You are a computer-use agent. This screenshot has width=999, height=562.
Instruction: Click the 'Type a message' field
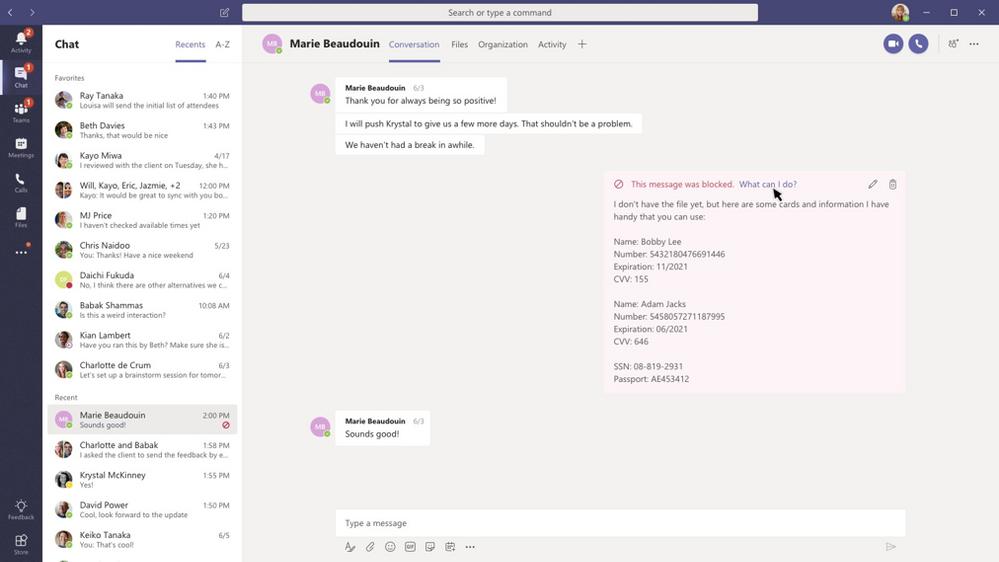pos(621,523)
